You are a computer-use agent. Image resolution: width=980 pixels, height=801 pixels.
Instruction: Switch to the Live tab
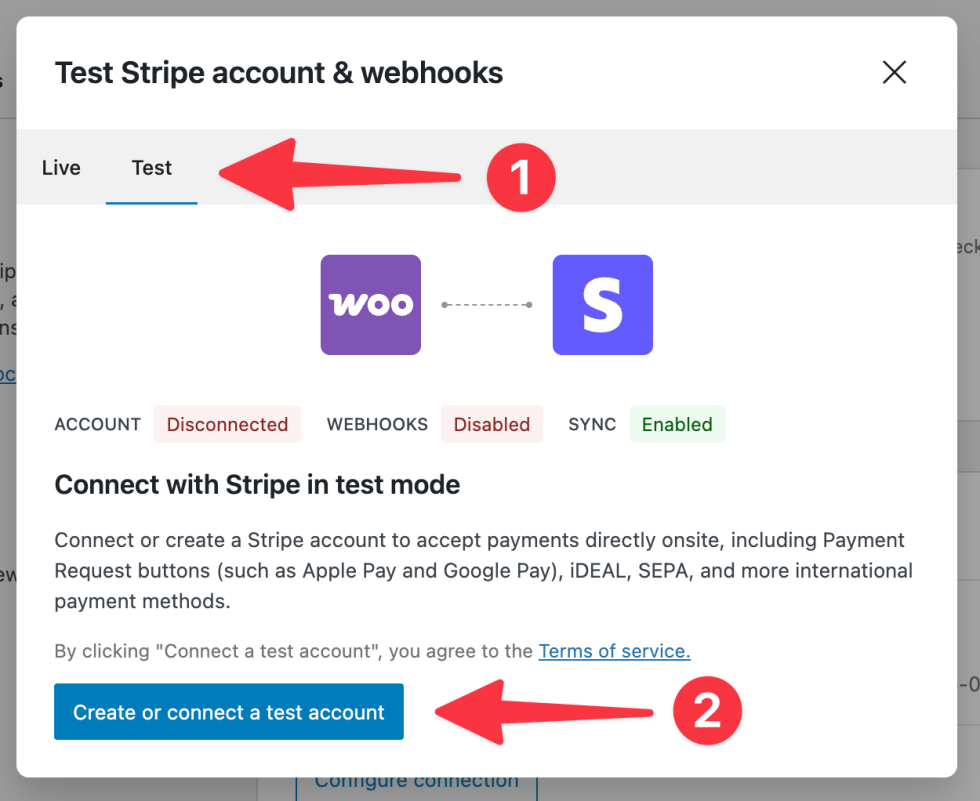(61, 167)
